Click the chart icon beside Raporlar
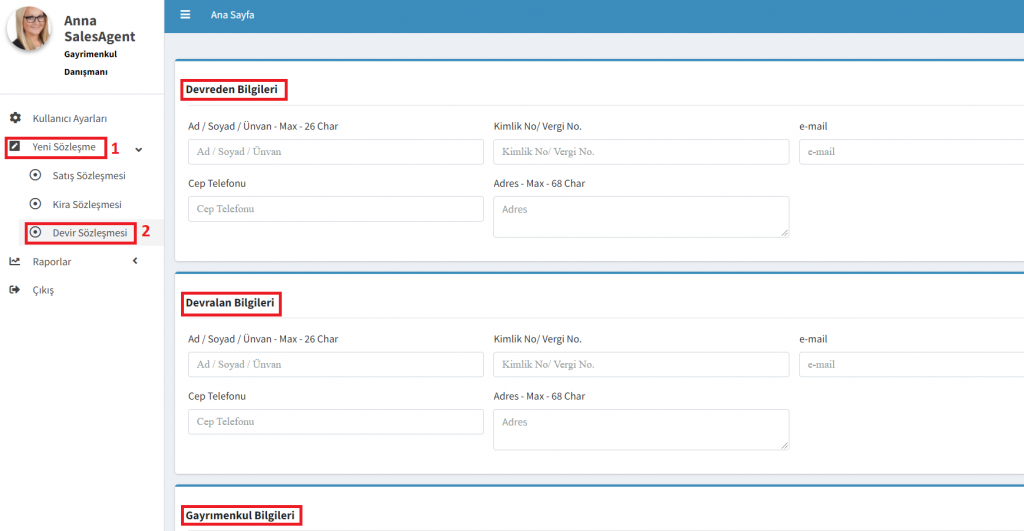Screen dimensions: 1024x531 (x=15, y=261)
